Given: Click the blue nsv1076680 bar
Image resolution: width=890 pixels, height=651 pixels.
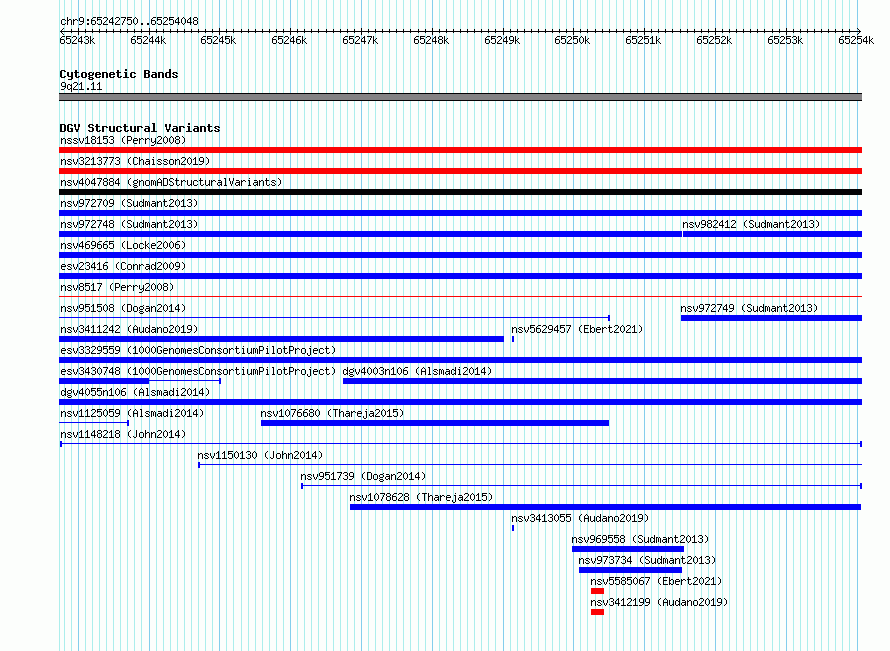Looking at the screenshot, I should click(x=435, y=423).
